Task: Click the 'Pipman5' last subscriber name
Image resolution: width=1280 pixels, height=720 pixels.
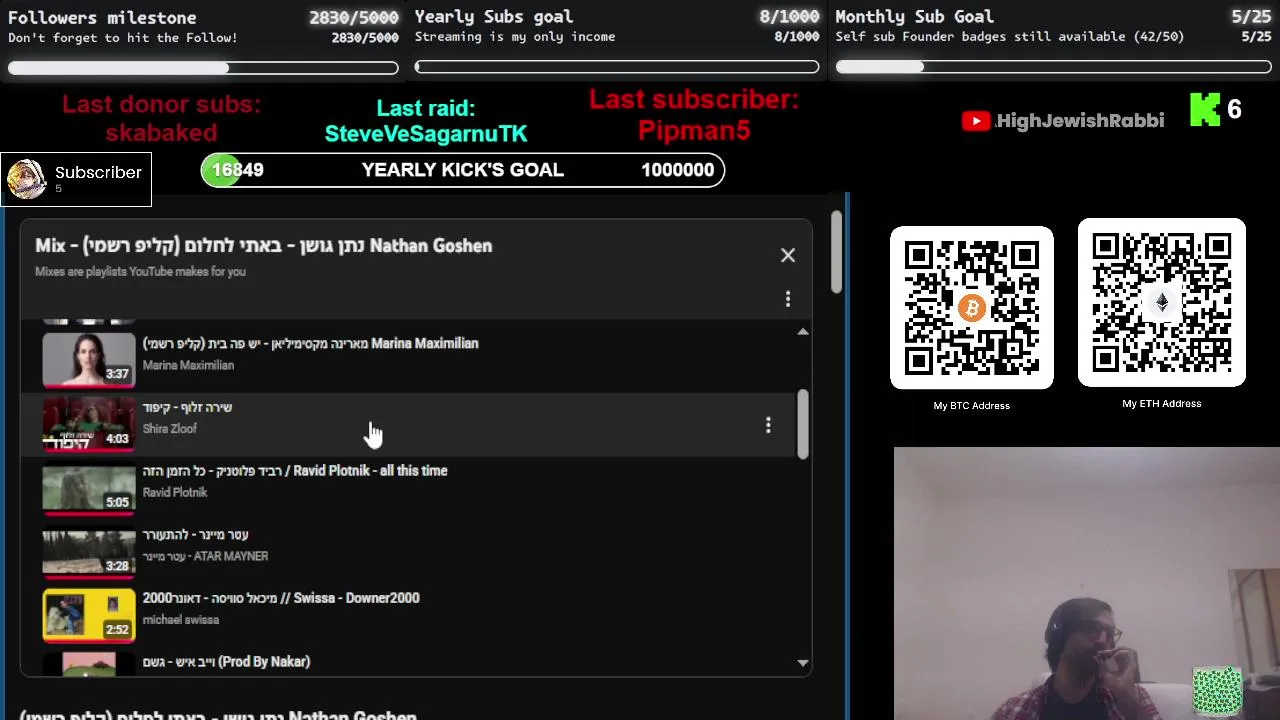Action: (x=694, y=130)
